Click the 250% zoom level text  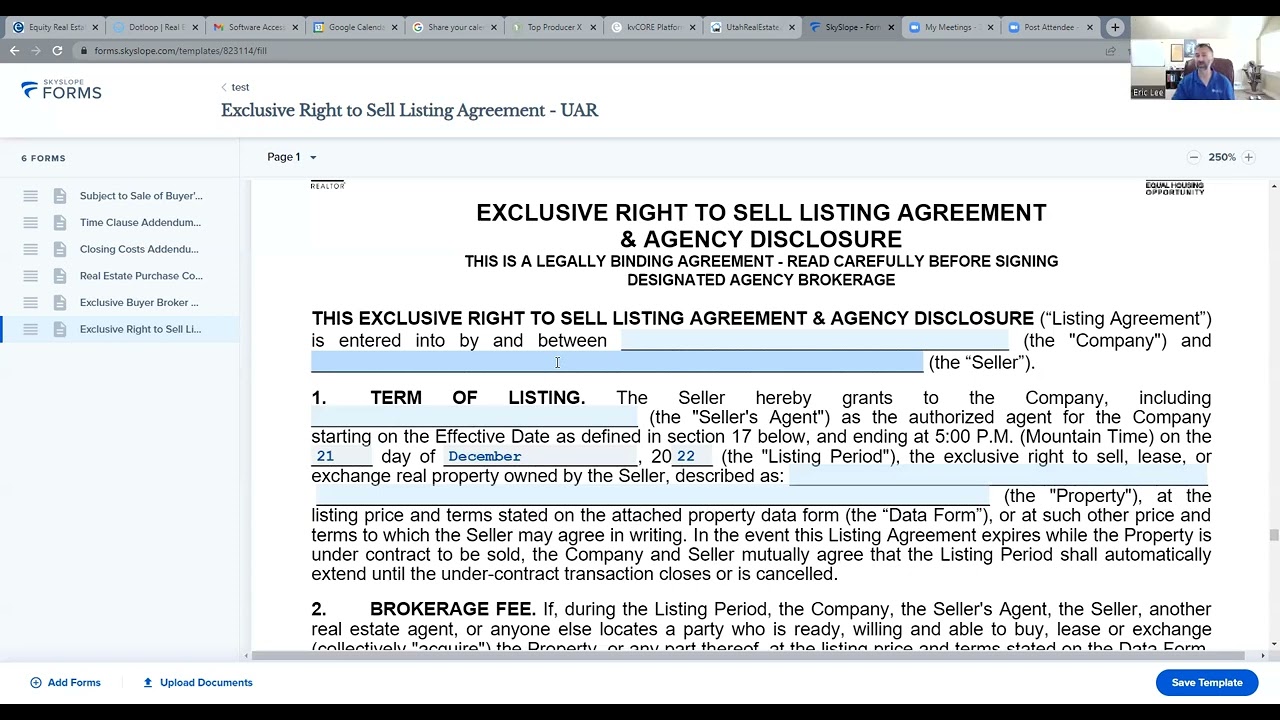pos(1221,157)
